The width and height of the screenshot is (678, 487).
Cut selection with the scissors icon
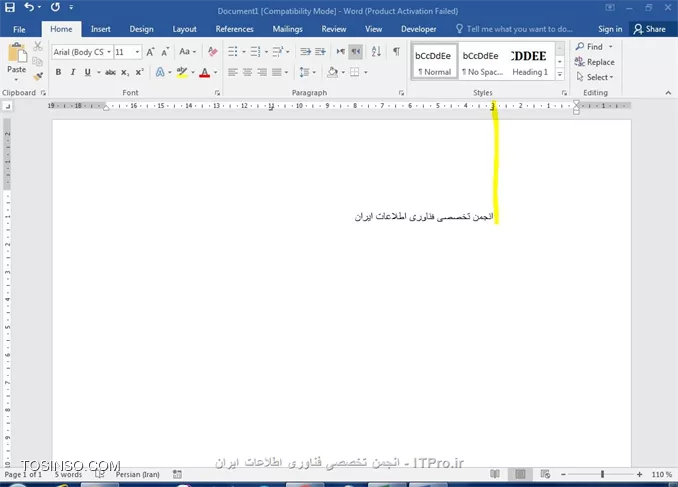38,46
